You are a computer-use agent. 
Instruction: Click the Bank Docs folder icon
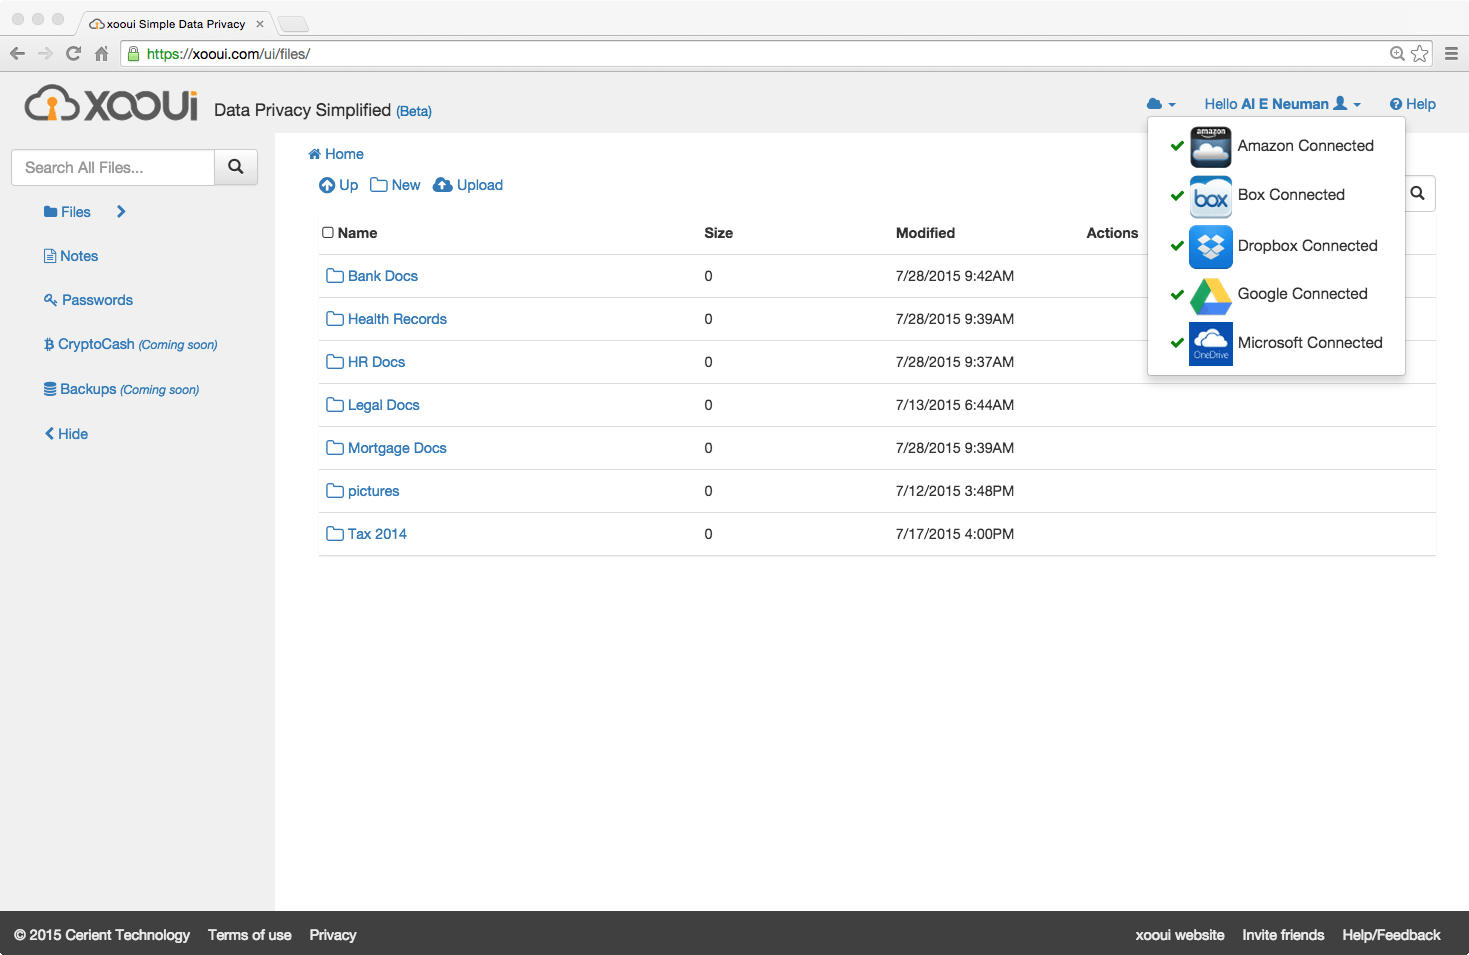(335, 276)
